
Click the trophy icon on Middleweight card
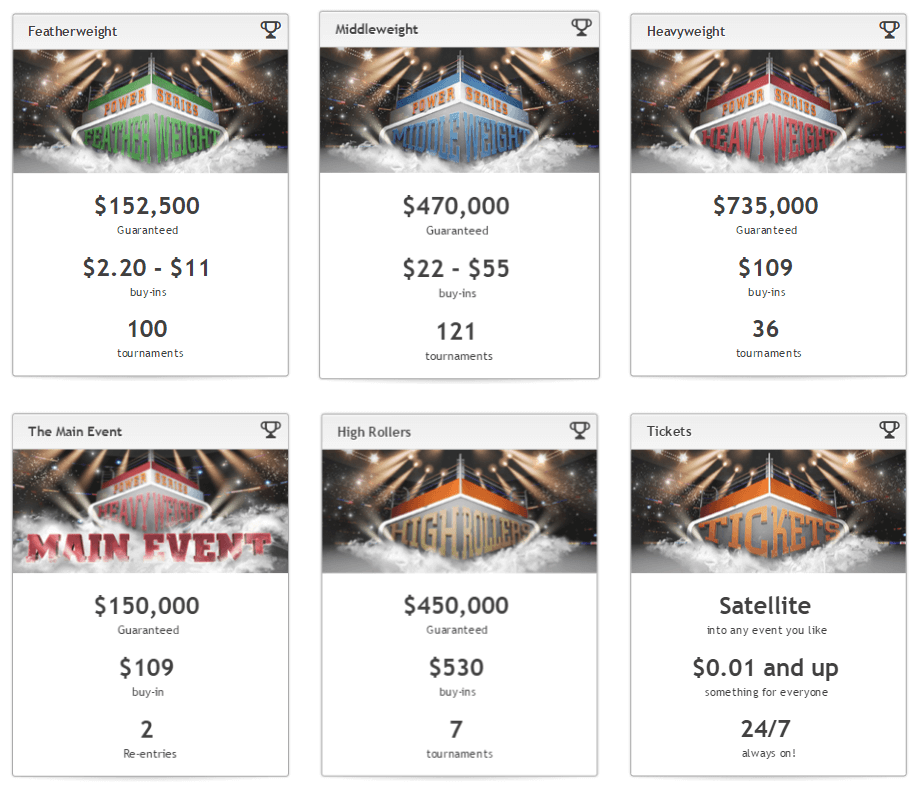click(x=581, y=27)
